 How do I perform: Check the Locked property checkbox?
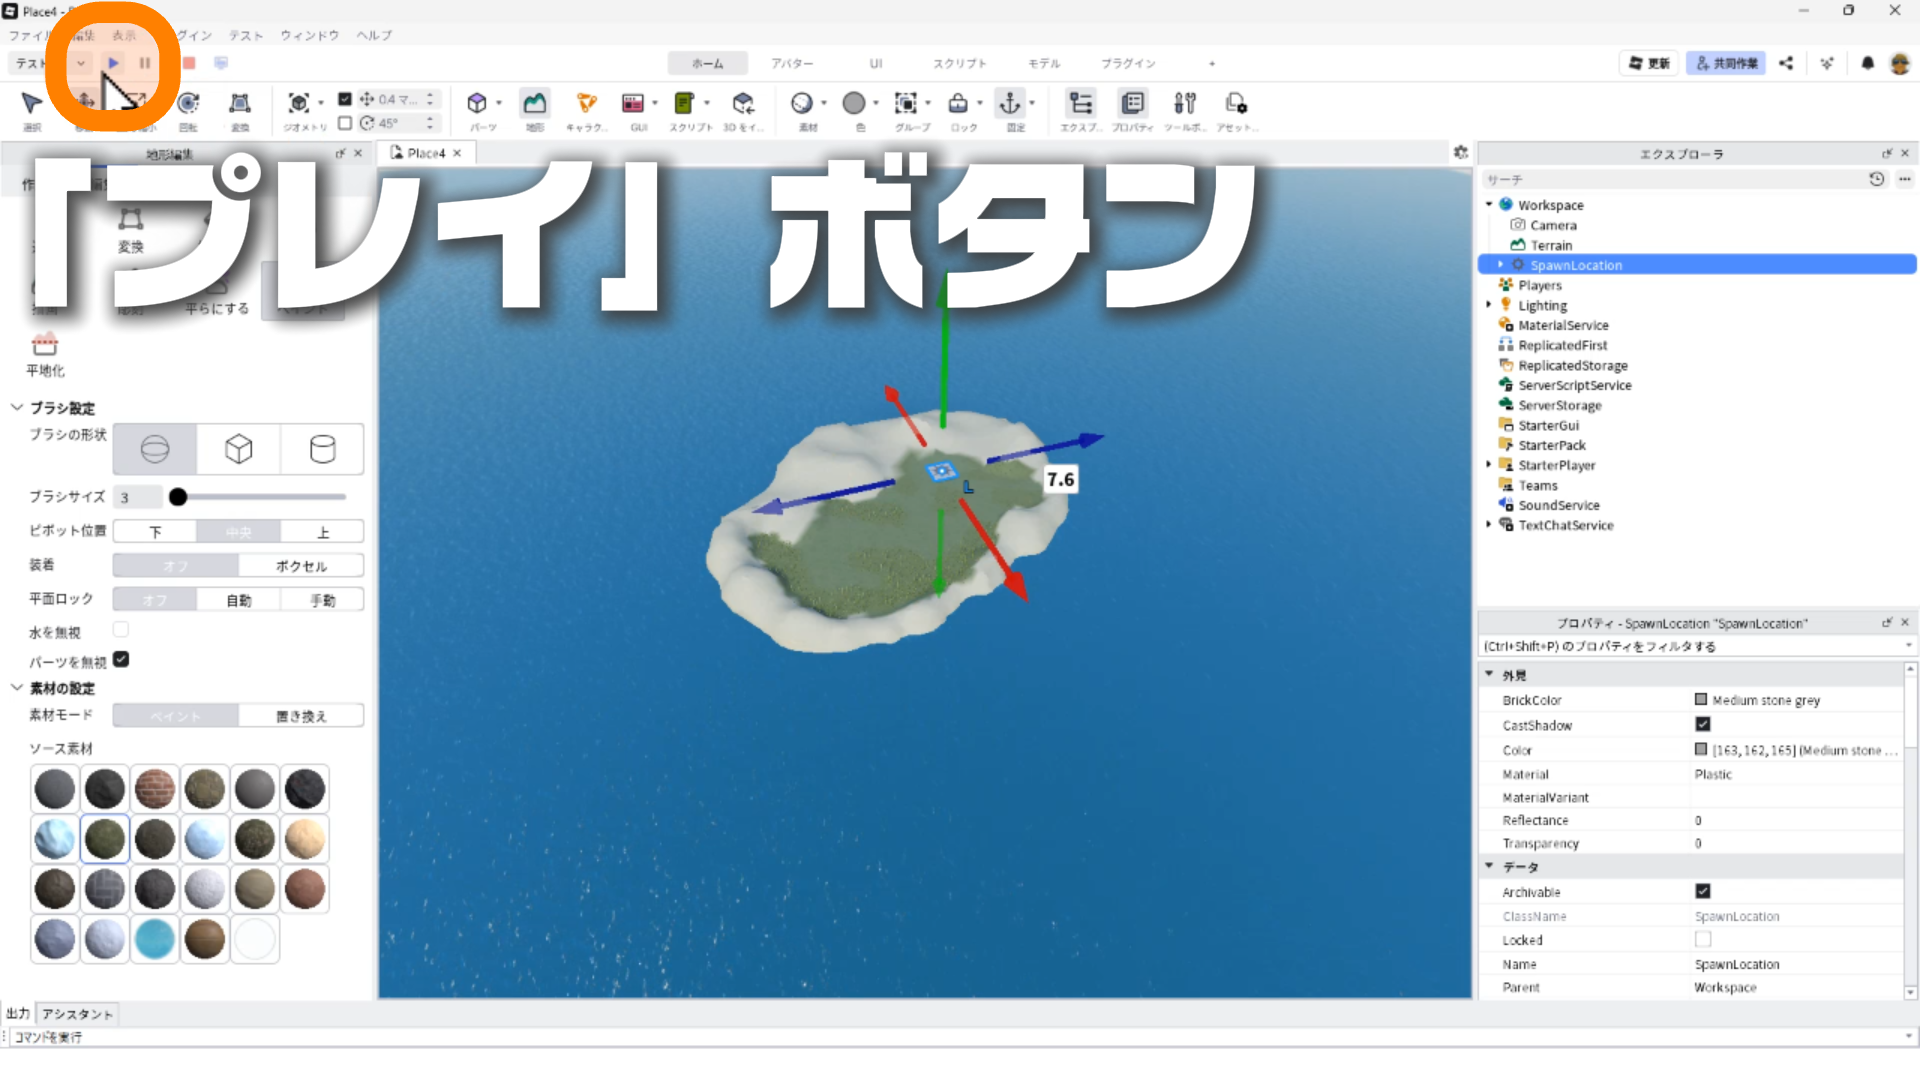pyautogui.click(x=1702, y=939)
